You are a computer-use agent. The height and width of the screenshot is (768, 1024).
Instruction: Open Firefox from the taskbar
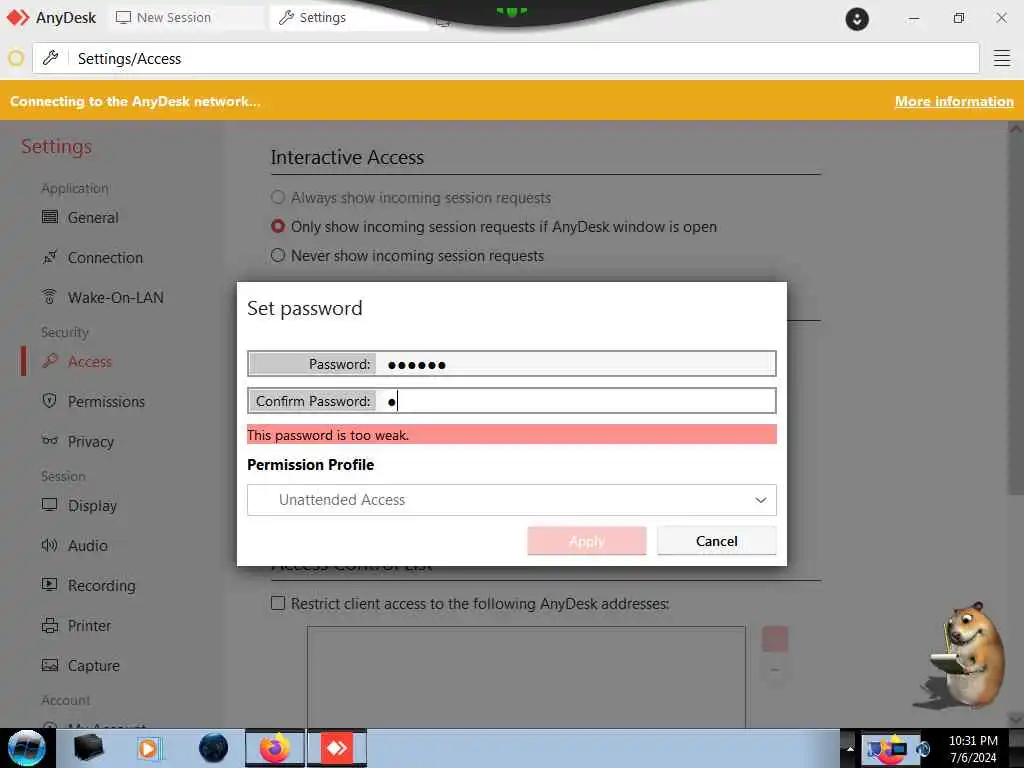[274, 748]
